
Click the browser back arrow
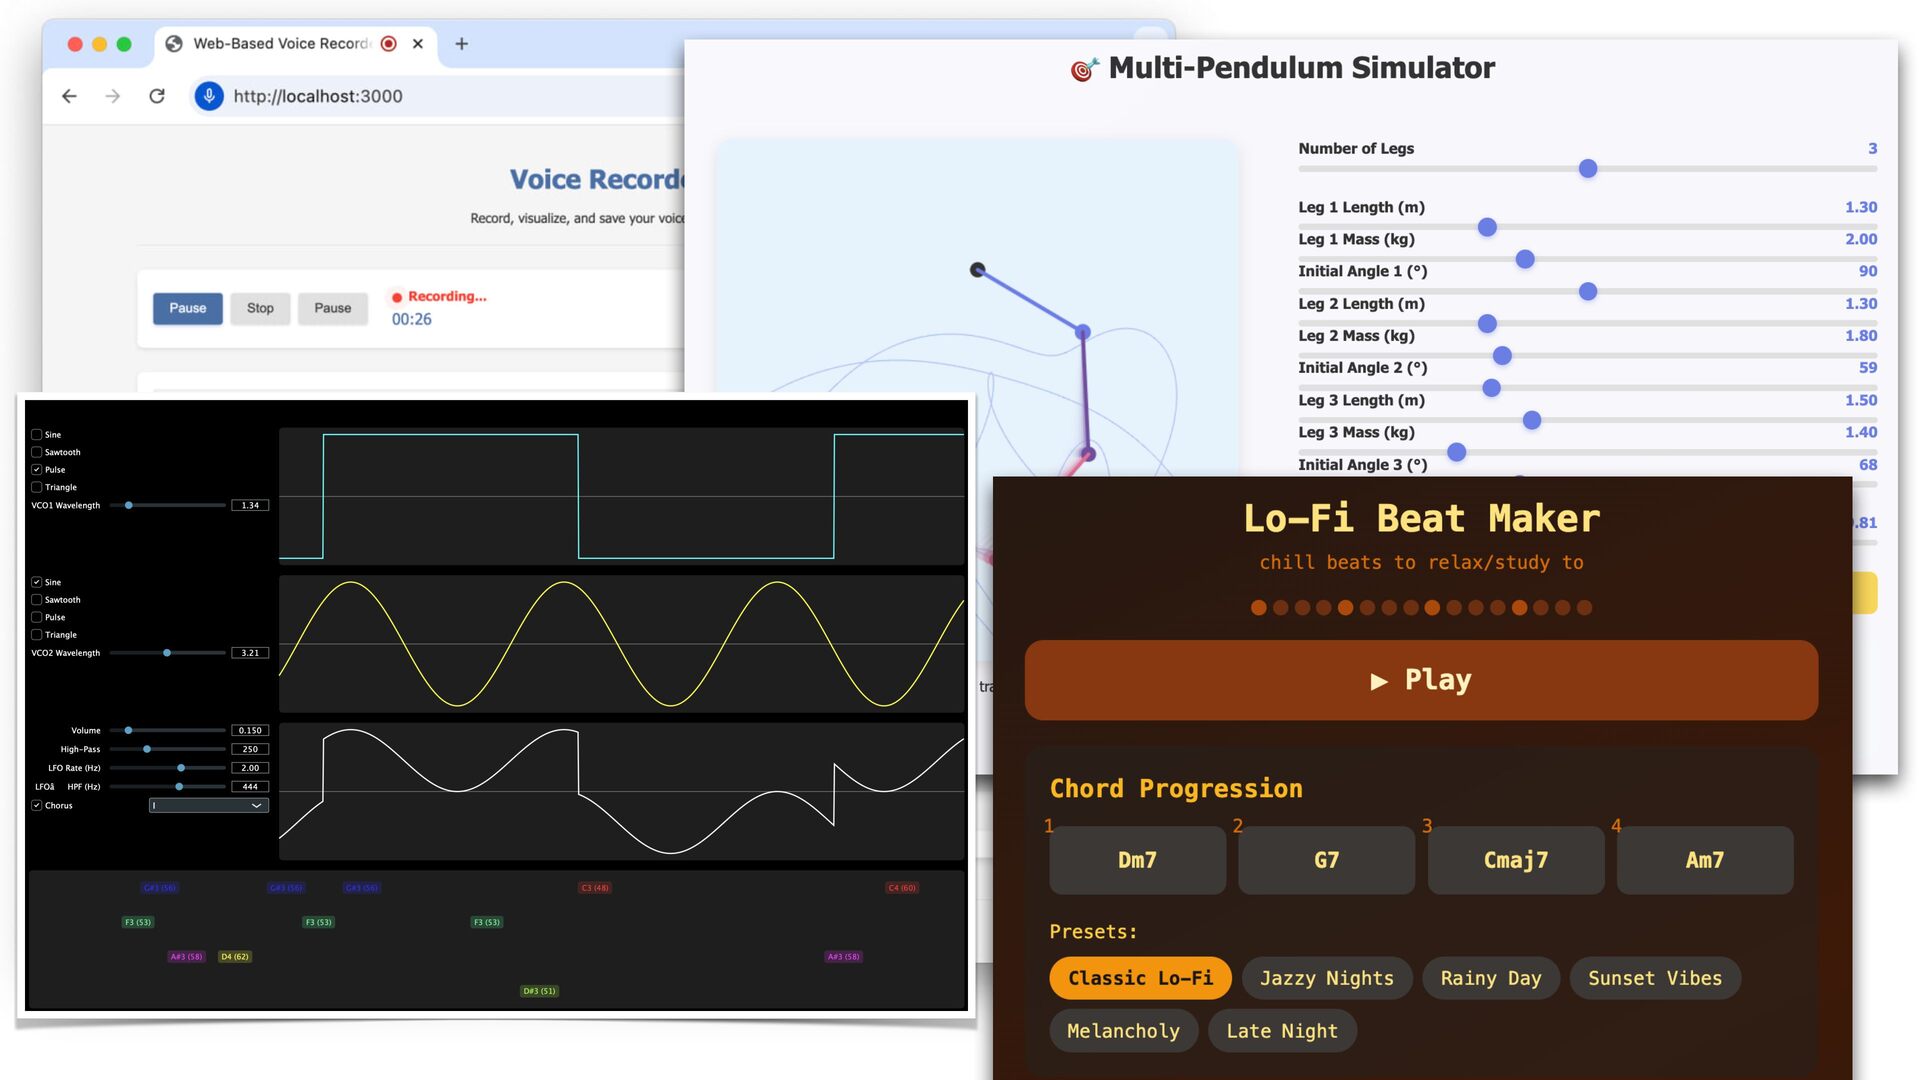point(69,96)
